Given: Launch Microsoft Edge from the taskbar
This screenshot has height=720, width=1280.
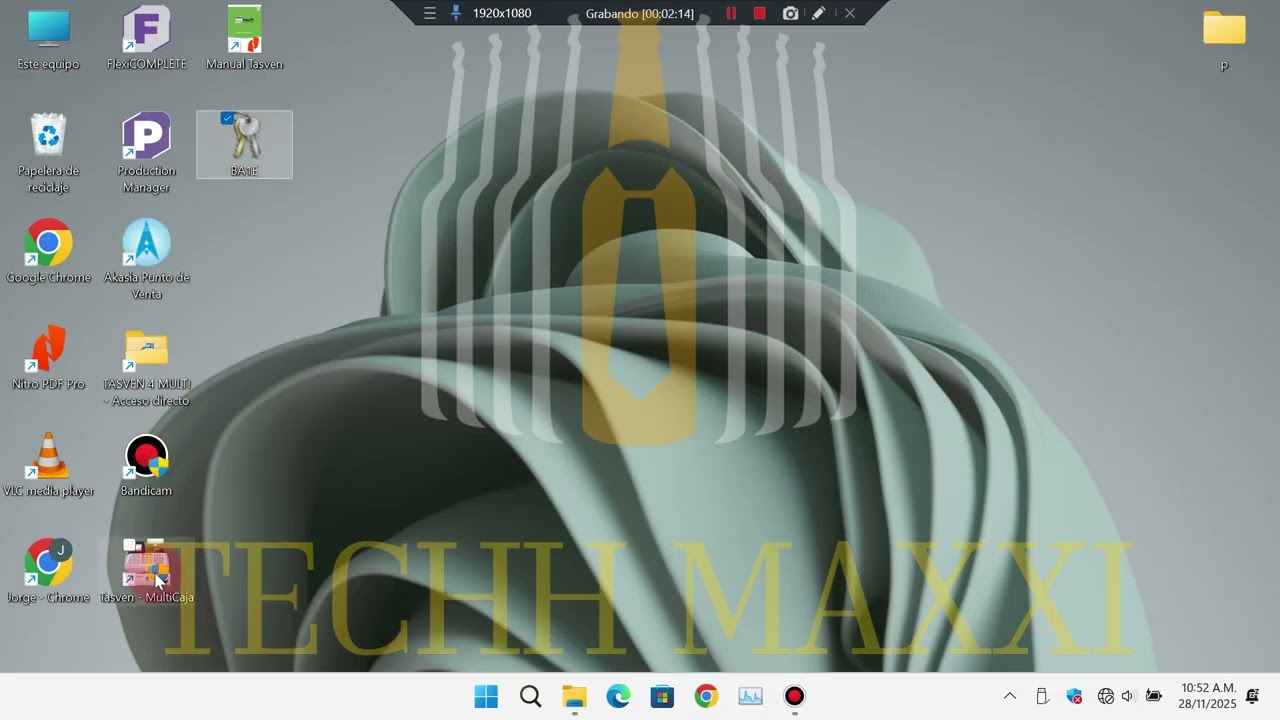Looking at the screenshot, I should pos(618,697).
